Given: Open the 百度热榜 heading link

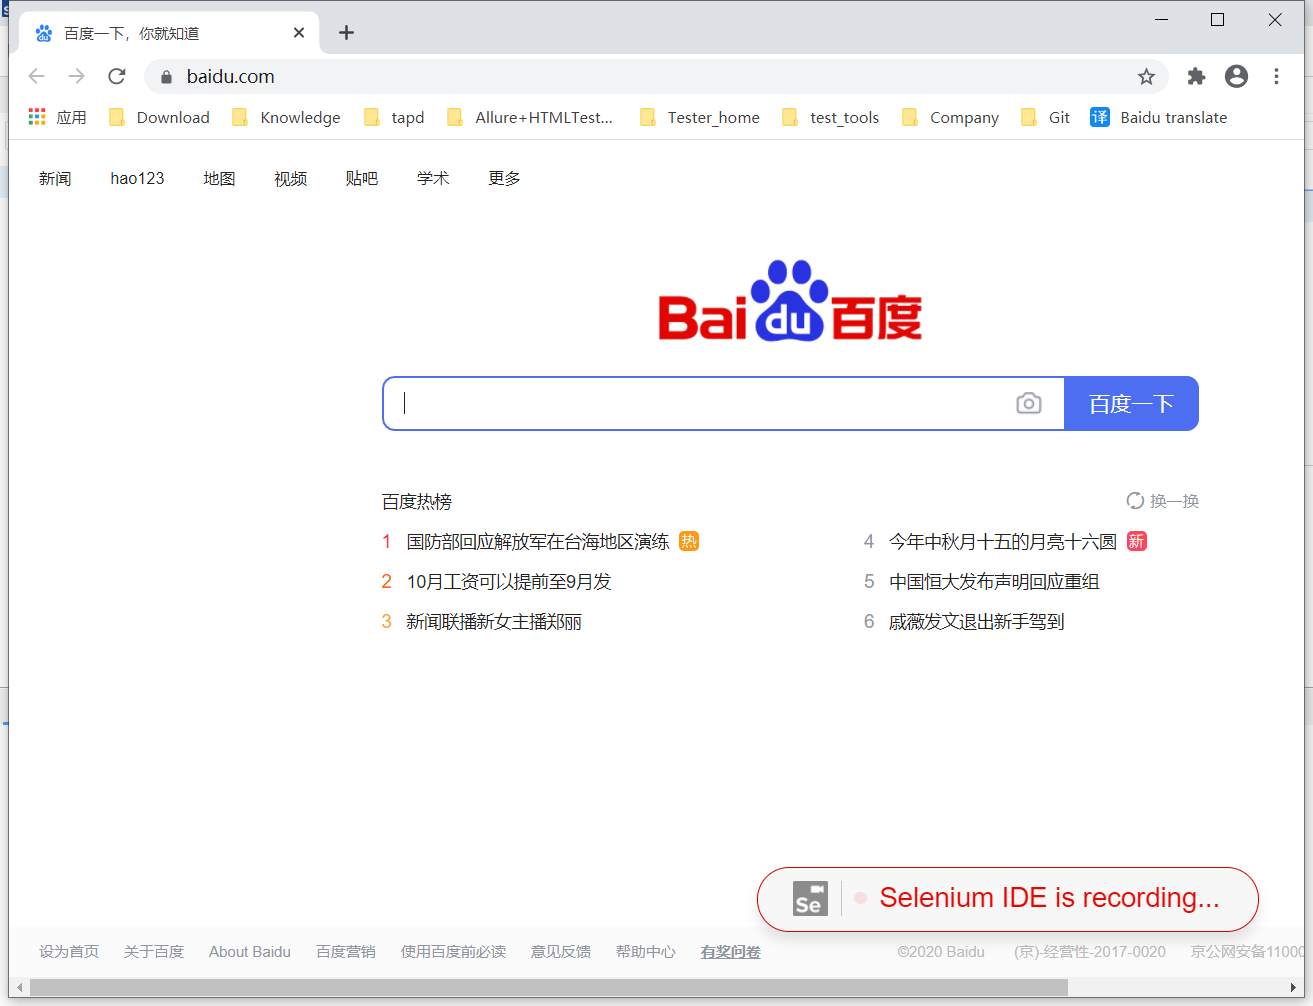Looking at the screenshot, I should 417,501.
